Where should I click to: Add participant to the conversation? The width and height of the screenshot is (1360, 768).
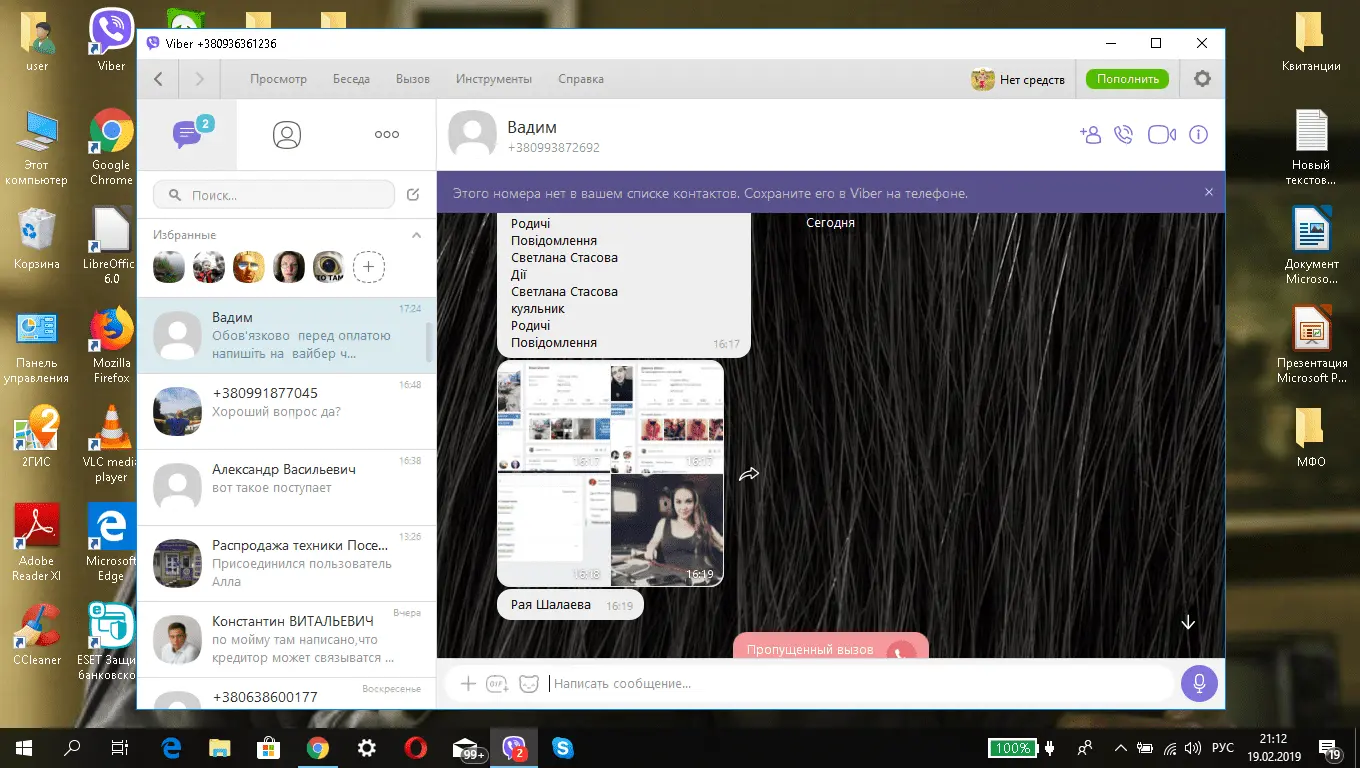click(1089, 135)
